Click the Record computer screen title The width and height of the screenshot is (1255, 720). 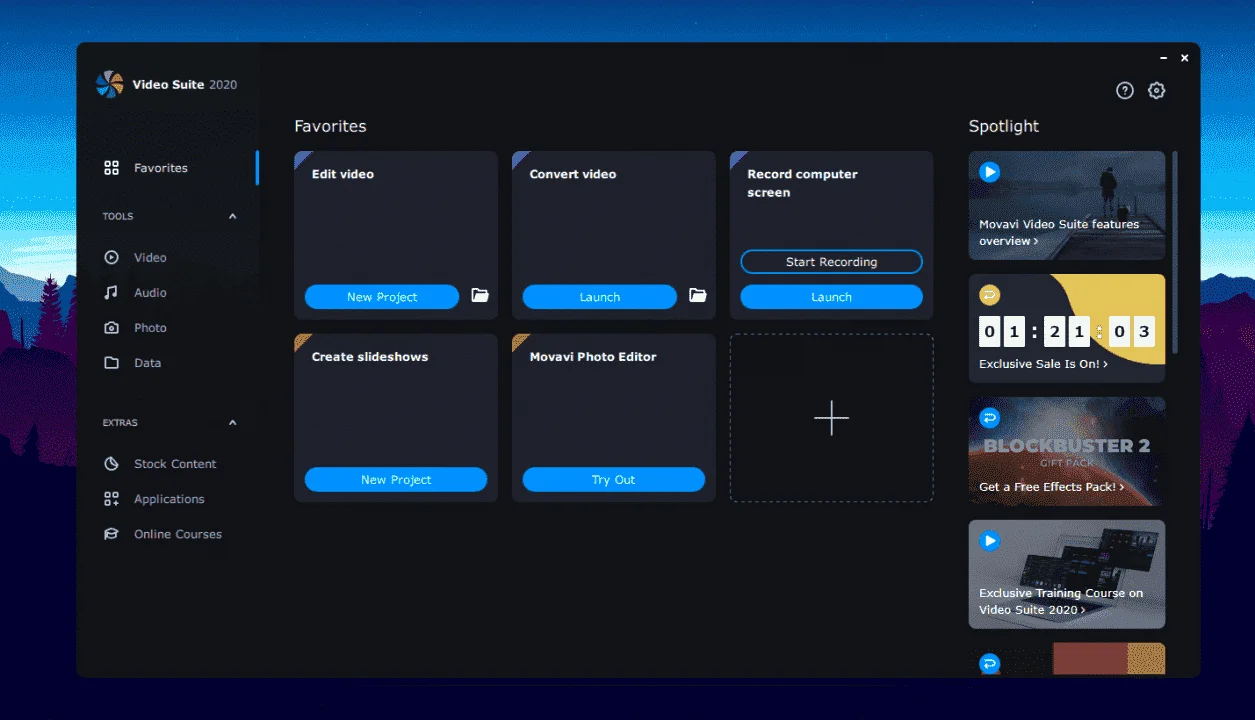(x=803, y=183)
